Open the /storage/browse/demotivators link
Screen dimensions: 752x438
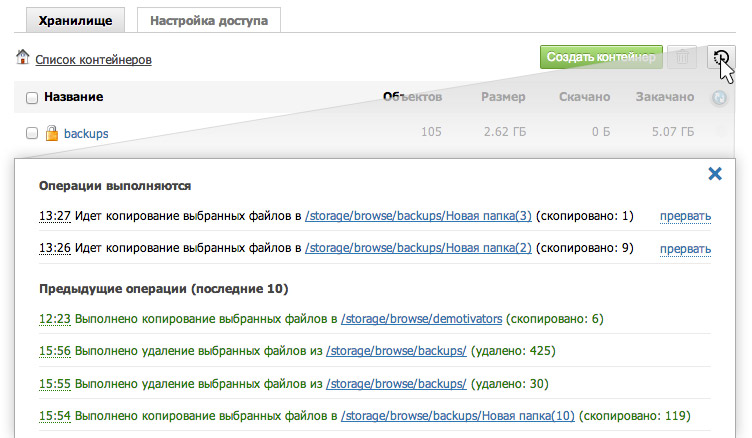[x=421, y=319]
